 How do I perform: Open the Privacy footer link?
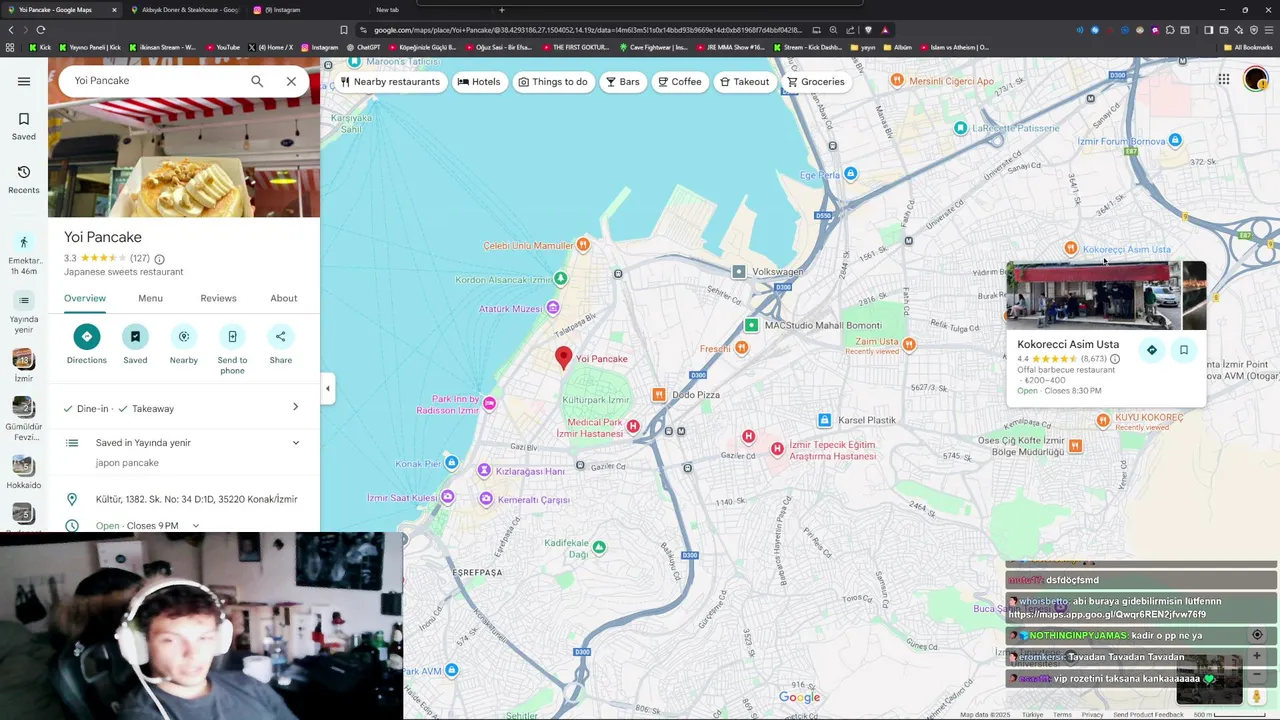click(x=1092, y=715)
